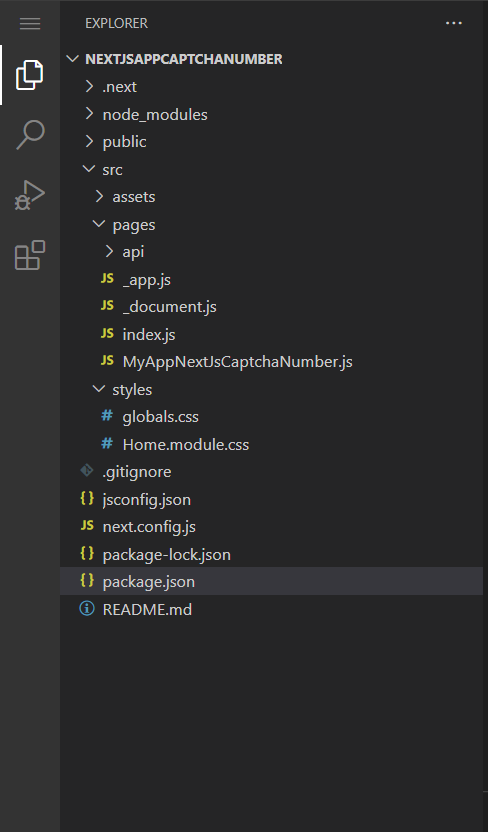This screenshot has height=832, width=488.
Task: Open the MyAppNextJsCaptchaNumber.js file
Action: click(237, 362)
